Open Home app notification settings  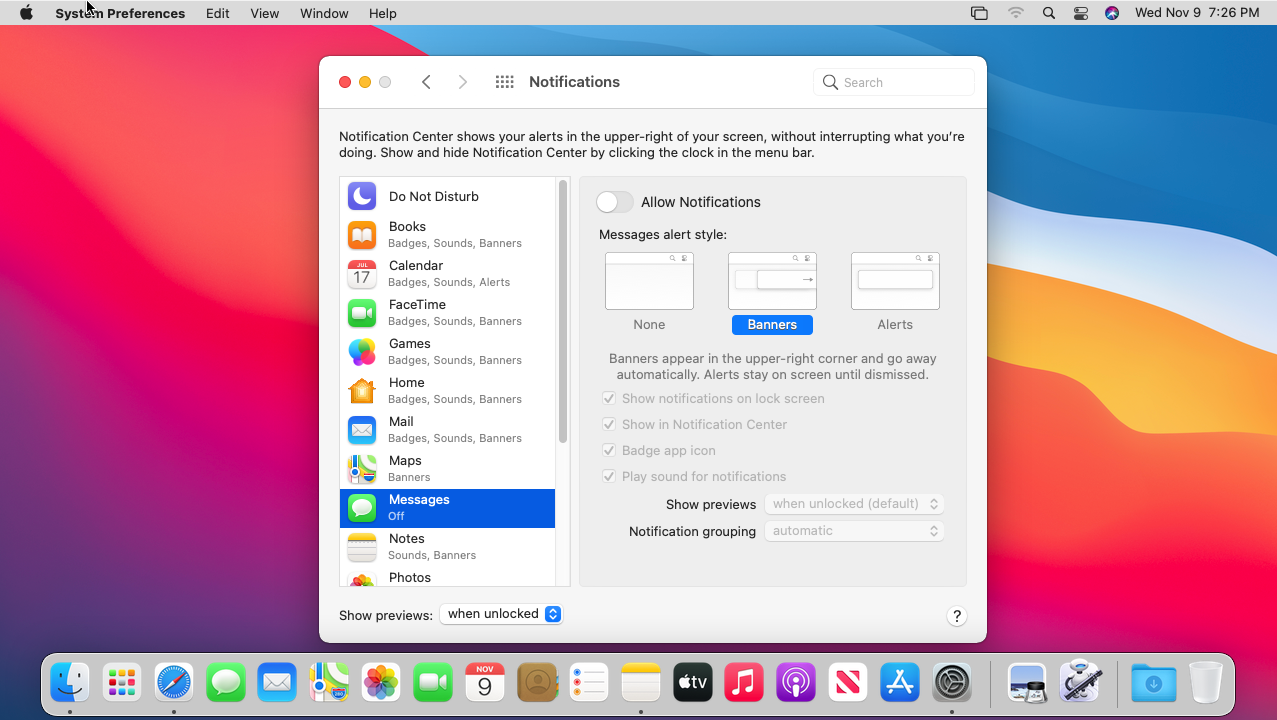click(x=447, y=391)
